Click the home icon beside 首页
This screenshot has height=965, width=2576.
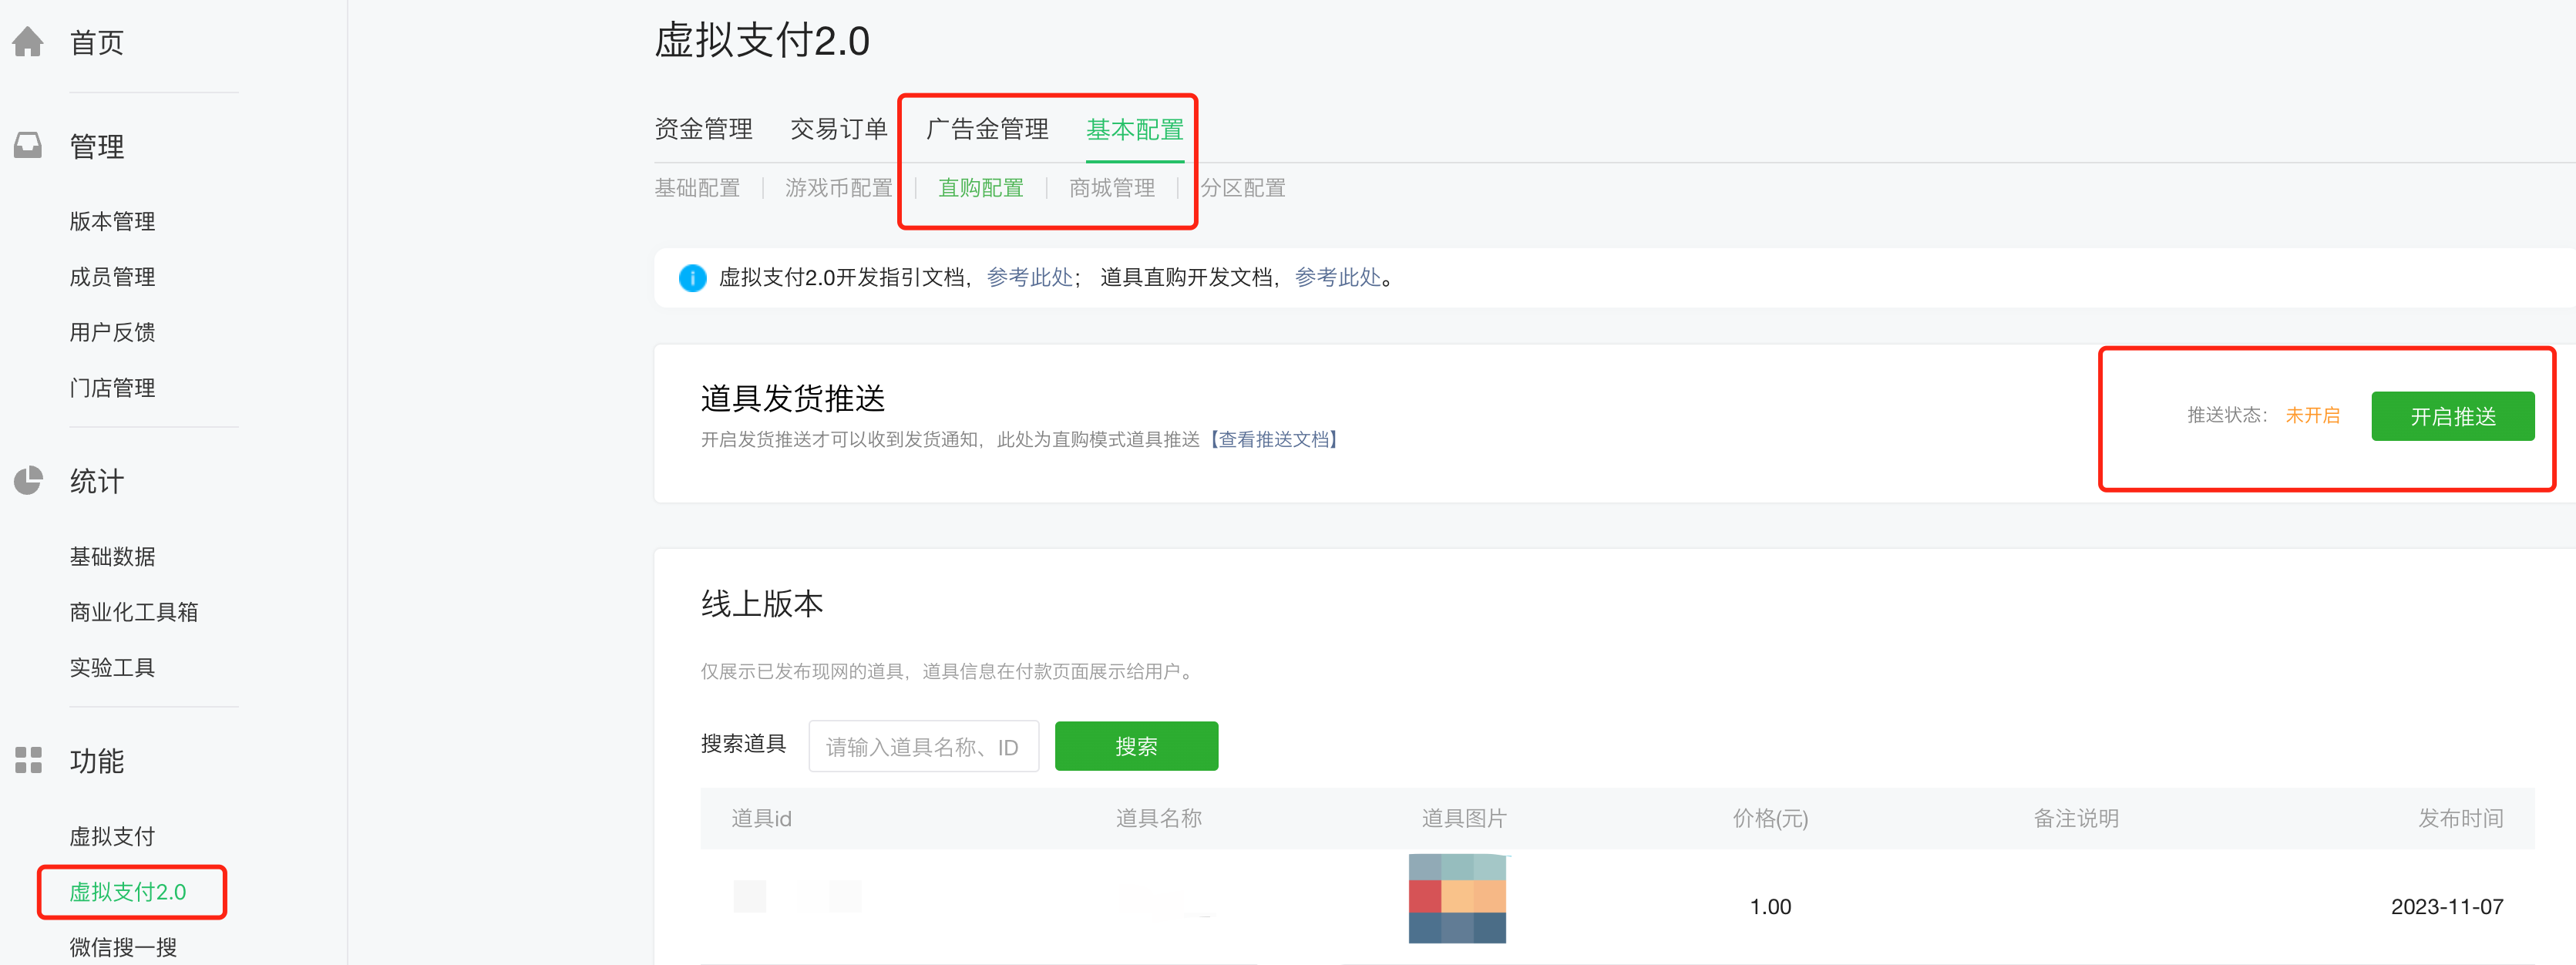(x=28, y=42)
